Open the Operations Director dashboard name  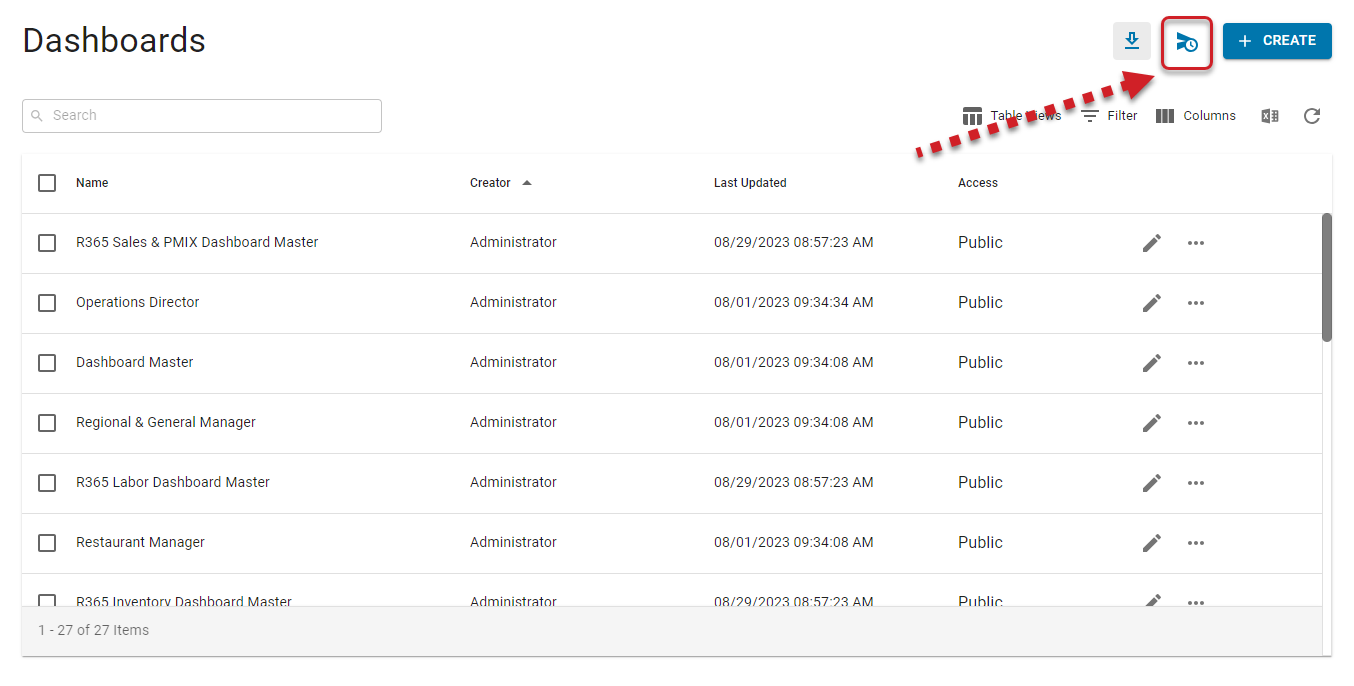pyautogui.click(x=138, y=302)
